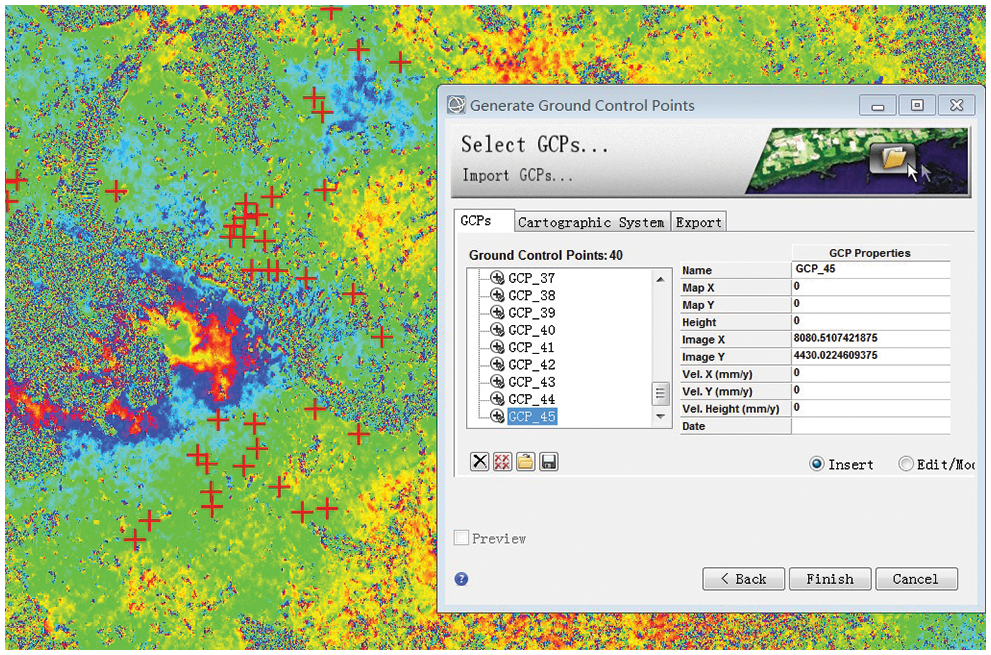Click the GCP_38 point marker icon
Viewport: 991px width, 655px height.
pyautogui.click(x=497, y=296)
